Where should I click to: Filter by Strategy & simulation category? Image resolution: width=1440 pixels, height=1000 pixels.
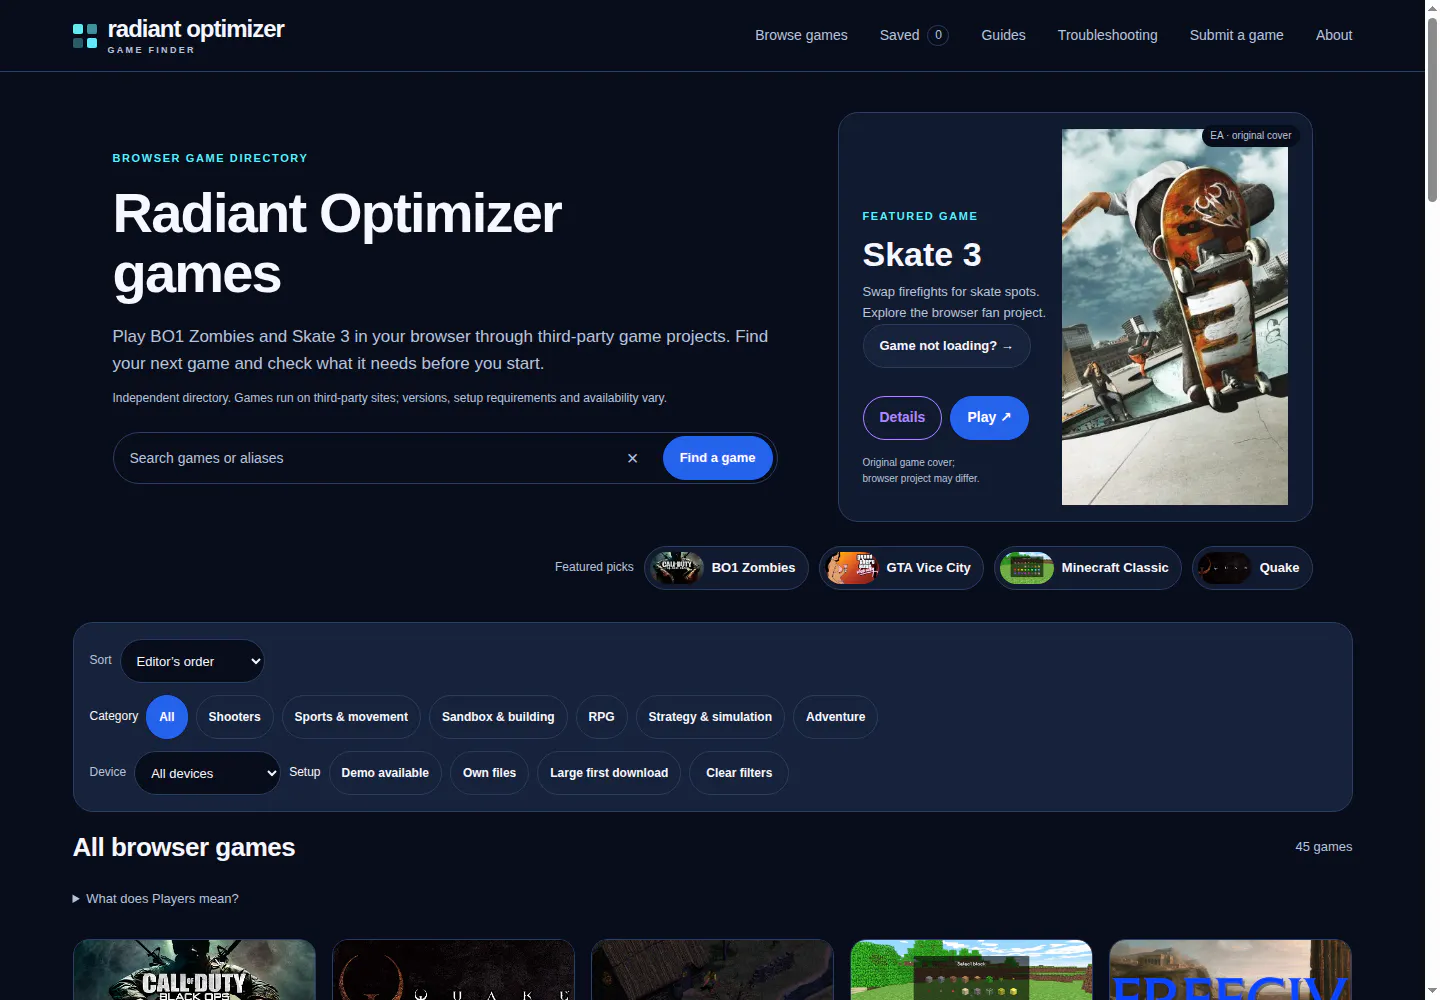pos(710,717)
